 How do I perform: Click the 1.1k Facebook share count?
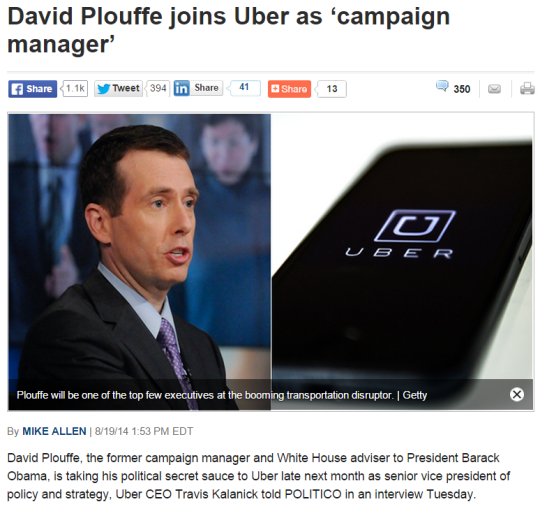pos(75,89)
